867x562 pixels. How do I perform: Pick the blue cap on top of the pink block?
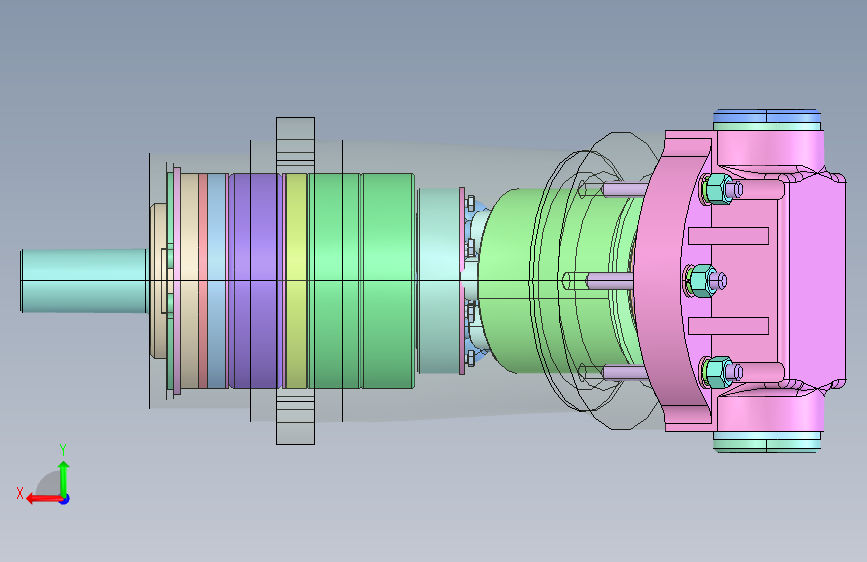(767, 116)
